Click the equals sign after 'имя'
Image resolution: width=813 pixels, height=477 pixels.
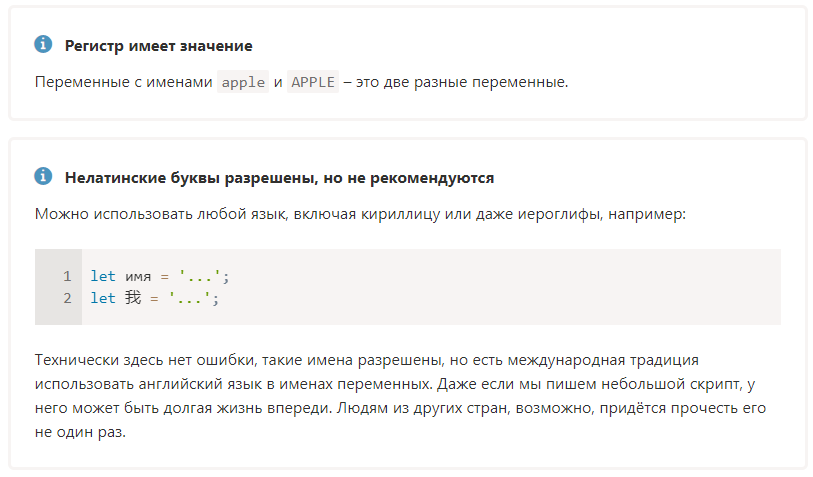pyautogui.click(x=164, y=277)
